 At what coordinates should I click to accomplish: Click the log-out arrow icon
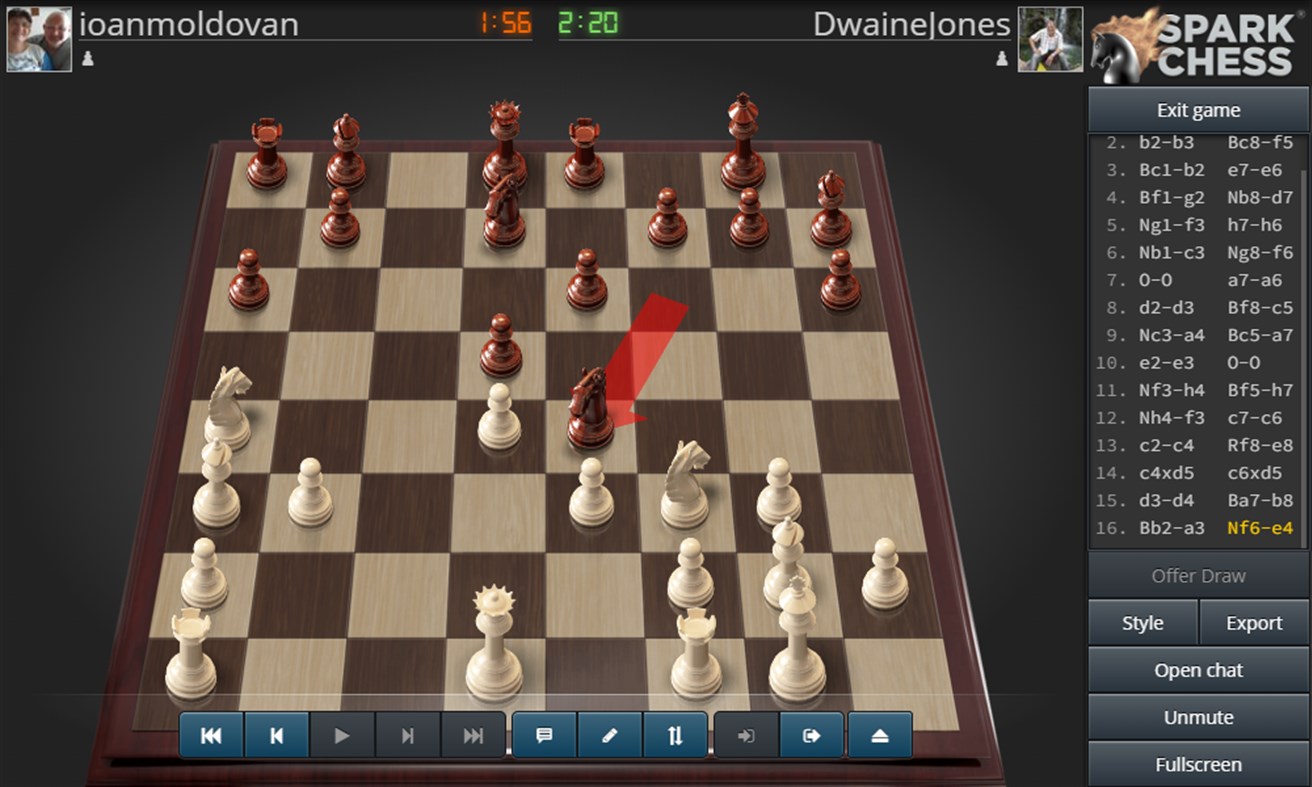coord(810,735)
